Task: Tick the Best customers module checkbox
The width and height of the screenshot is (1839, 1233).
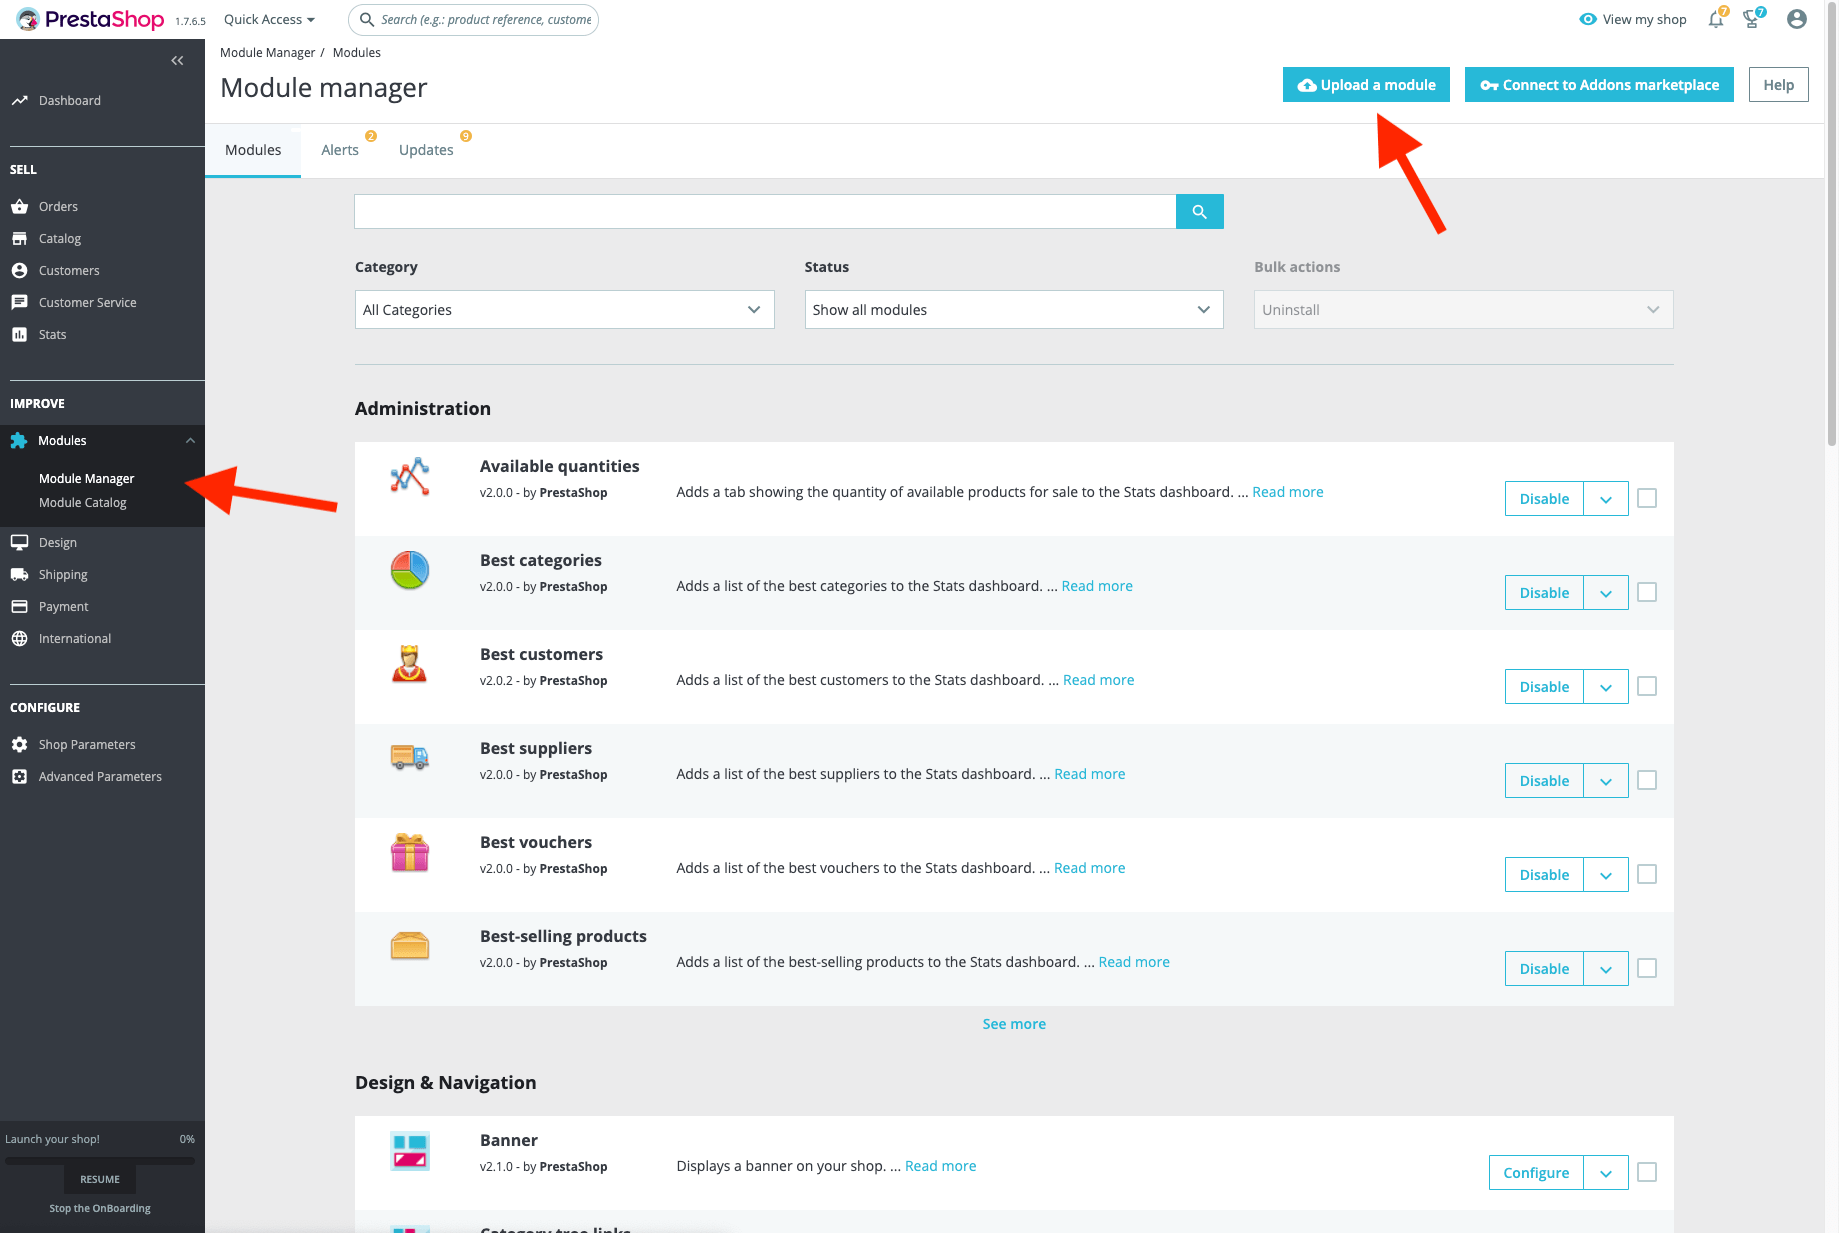Action: [x=1647, y=686]
